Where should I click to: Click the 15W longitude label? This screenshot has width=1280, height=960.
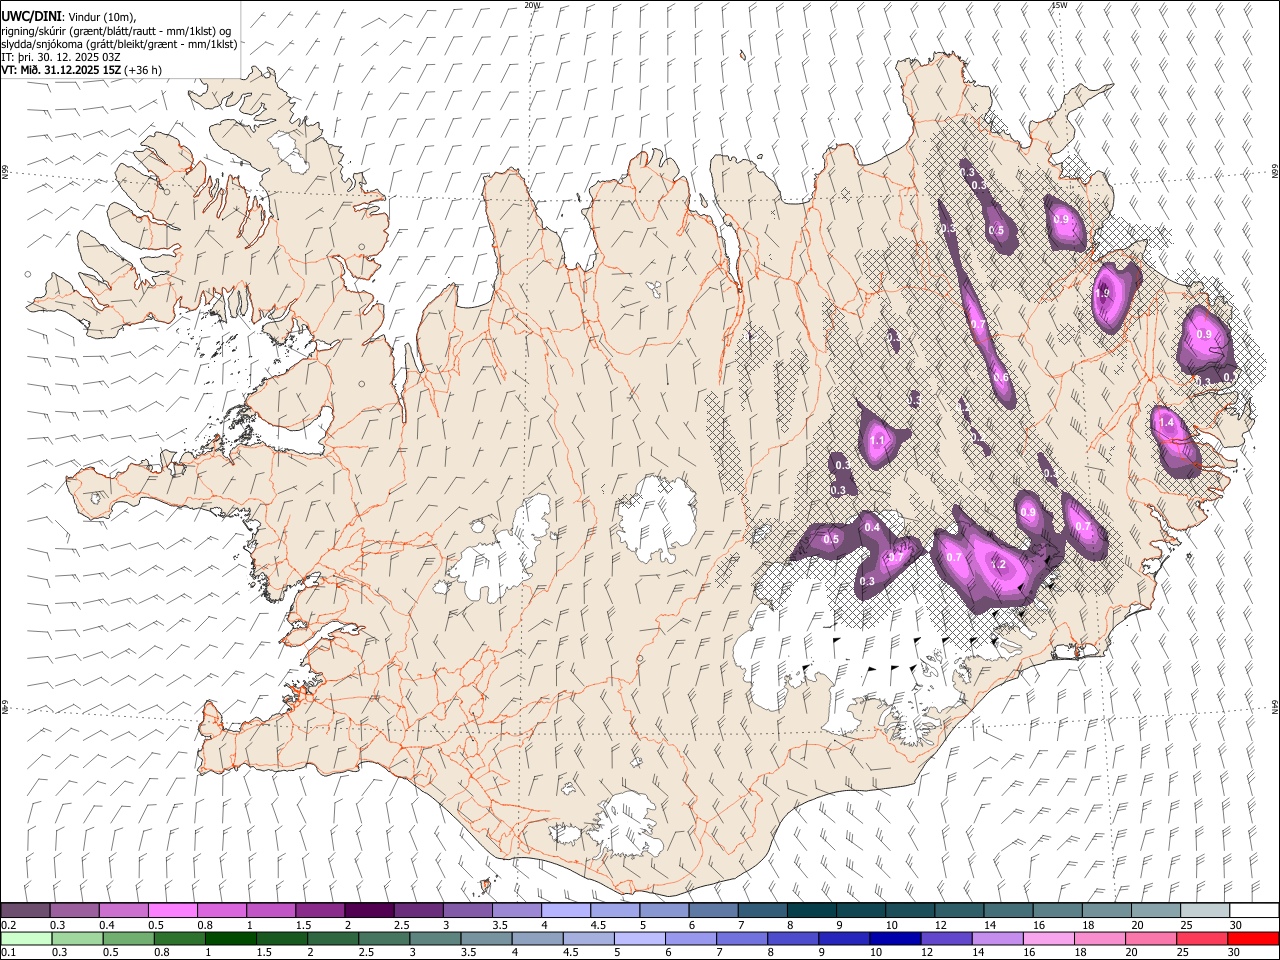coord(1059,5)
